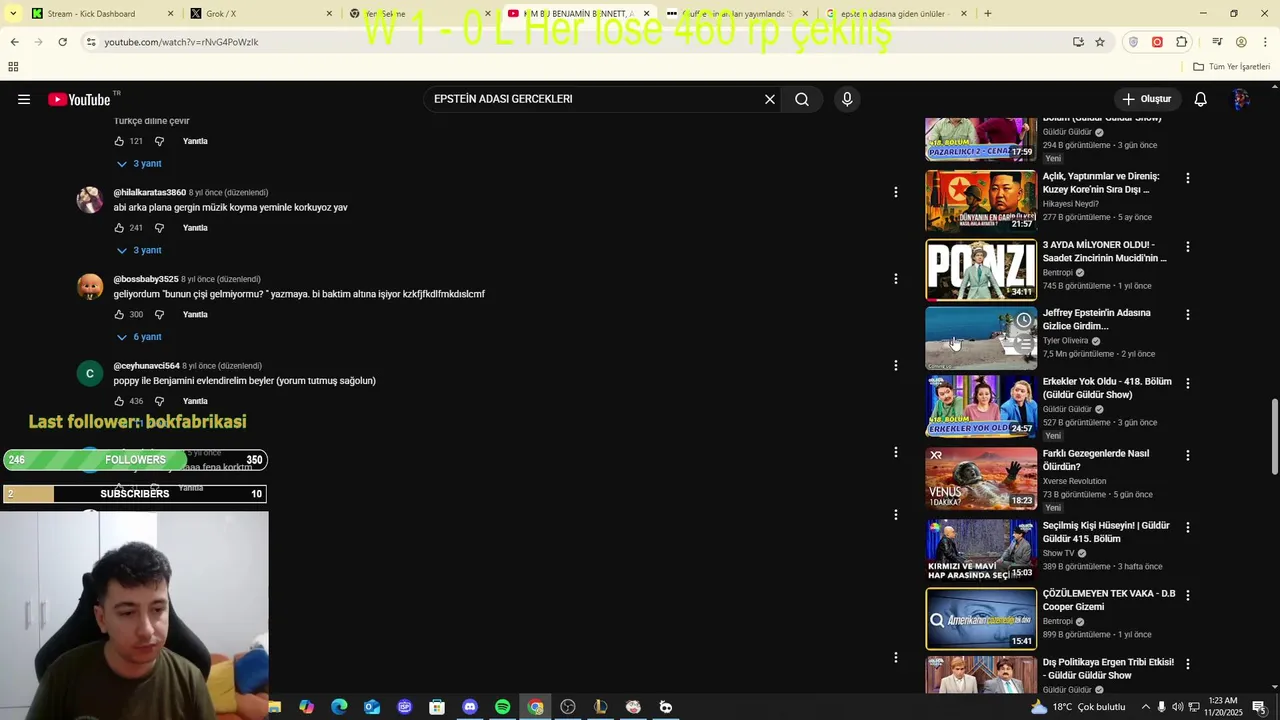Open options menu for ceyhunavci564's comment

pos(896,366)
